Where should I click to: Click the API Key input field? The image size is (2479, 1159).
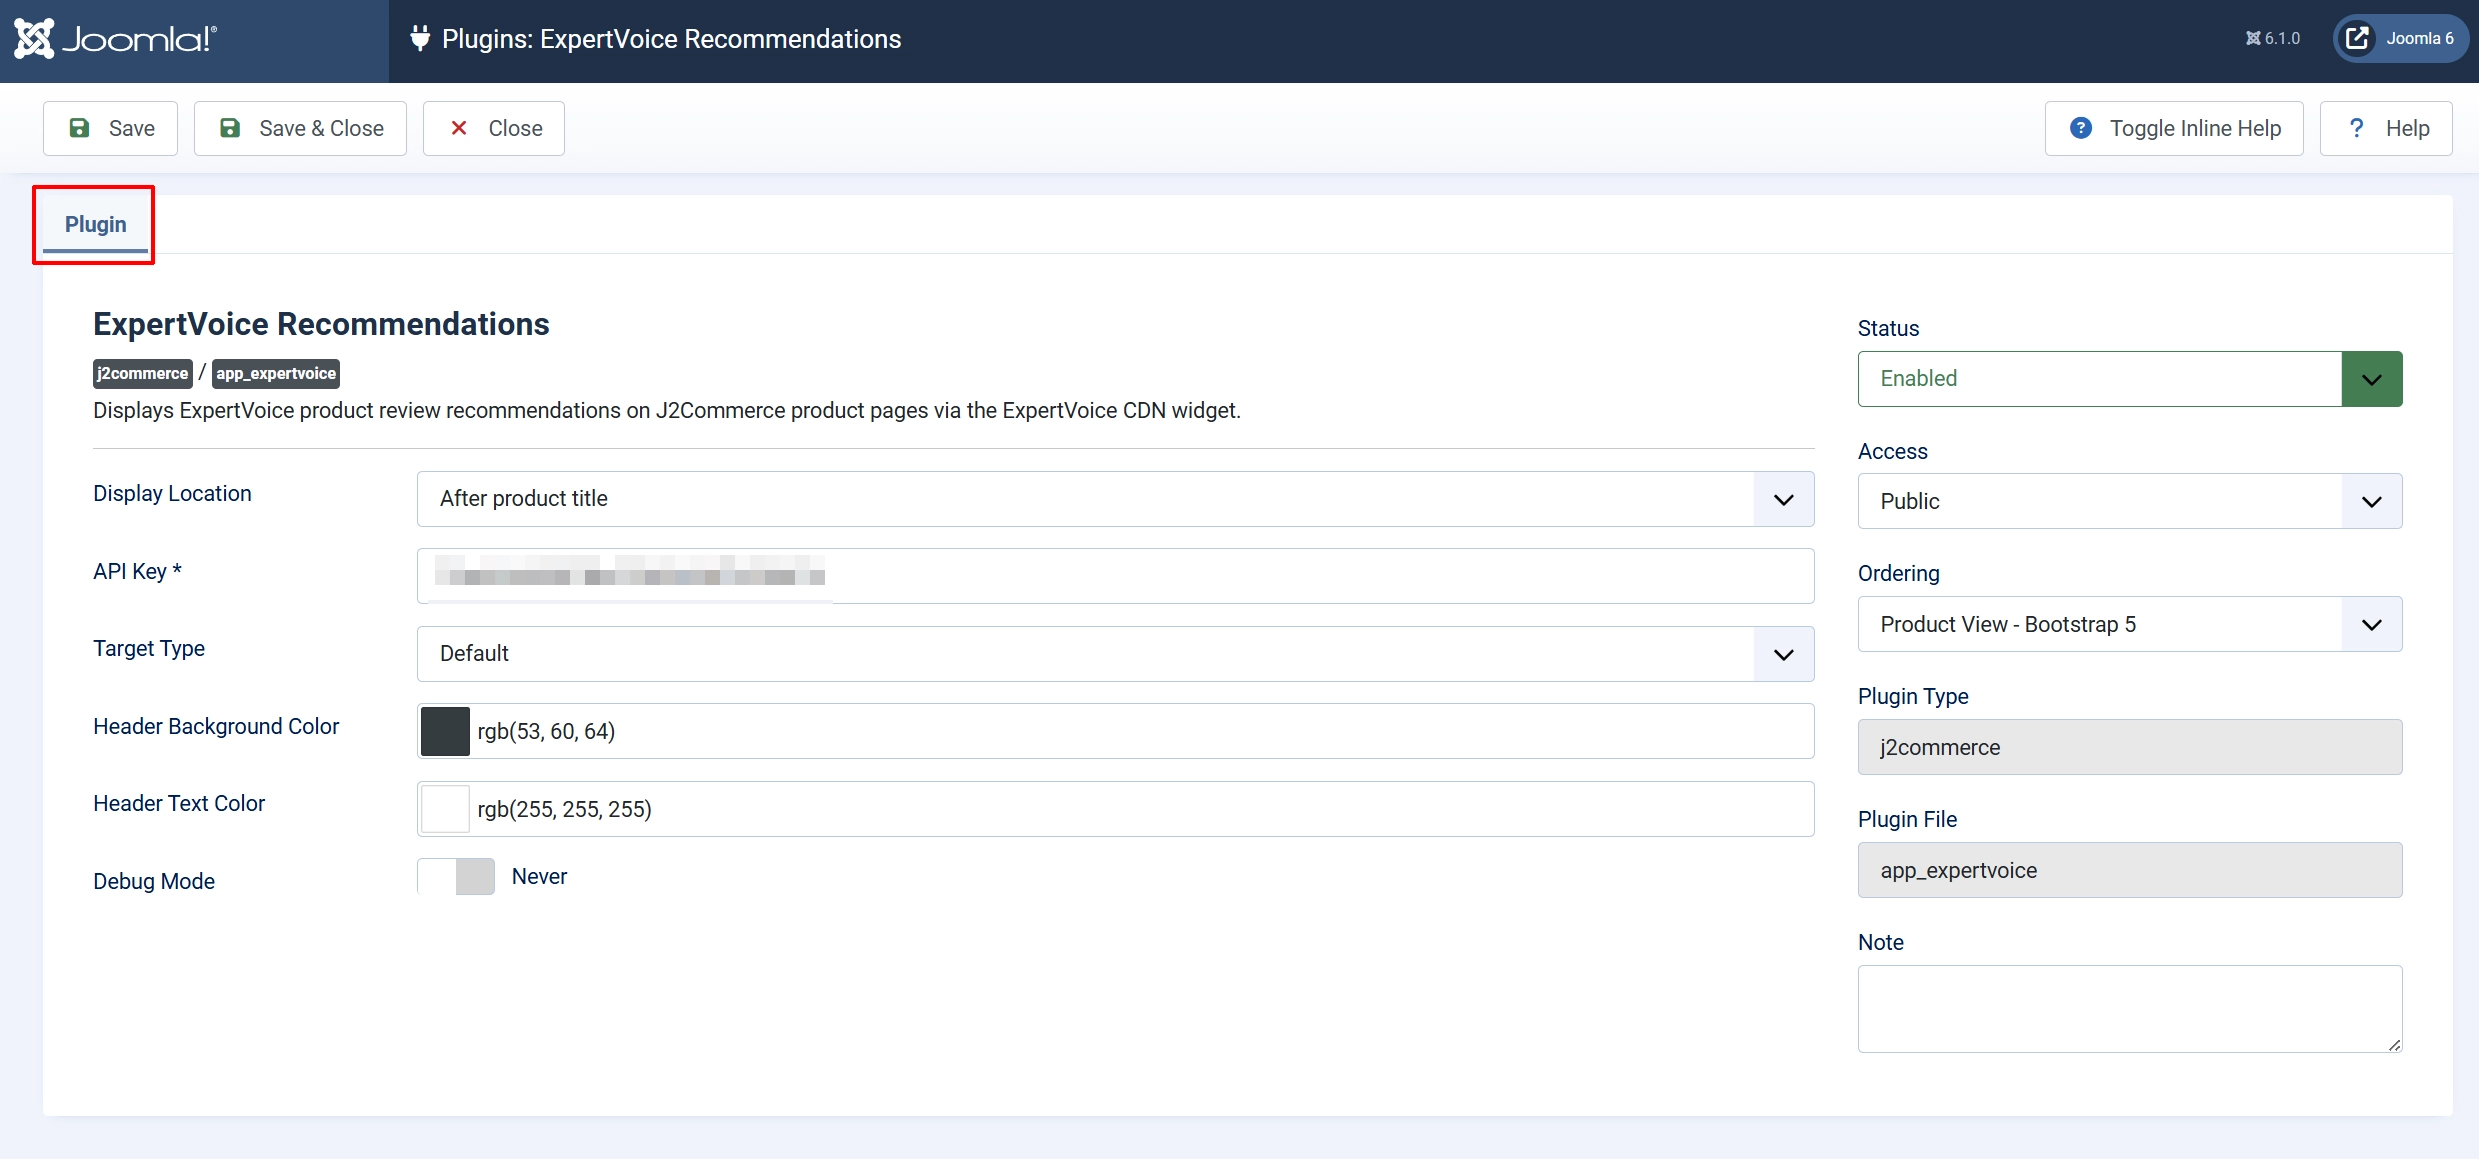pyautogui.click(x=1115, y=576)
